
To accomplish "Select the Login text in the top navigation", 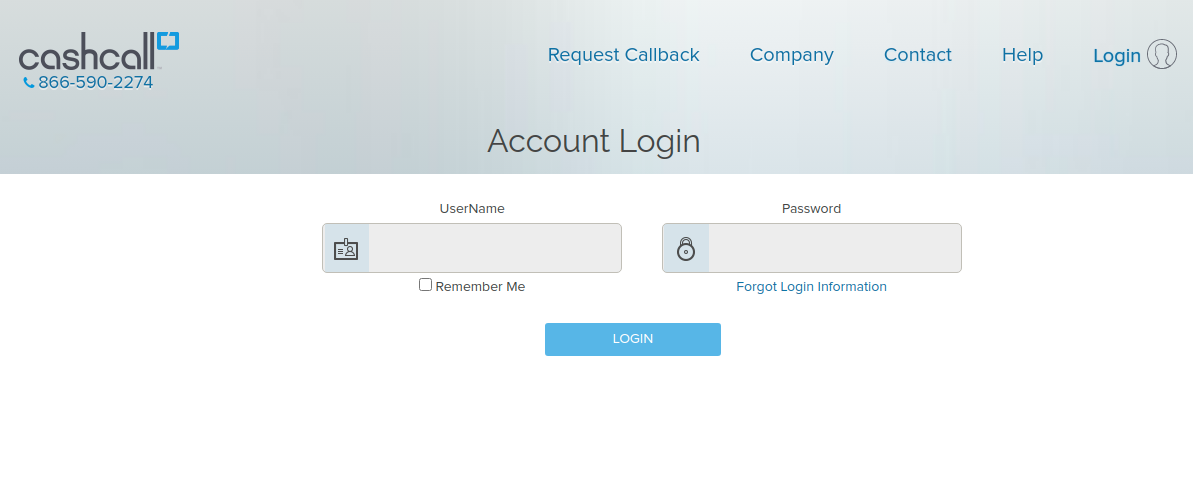I will point(1116,56).
